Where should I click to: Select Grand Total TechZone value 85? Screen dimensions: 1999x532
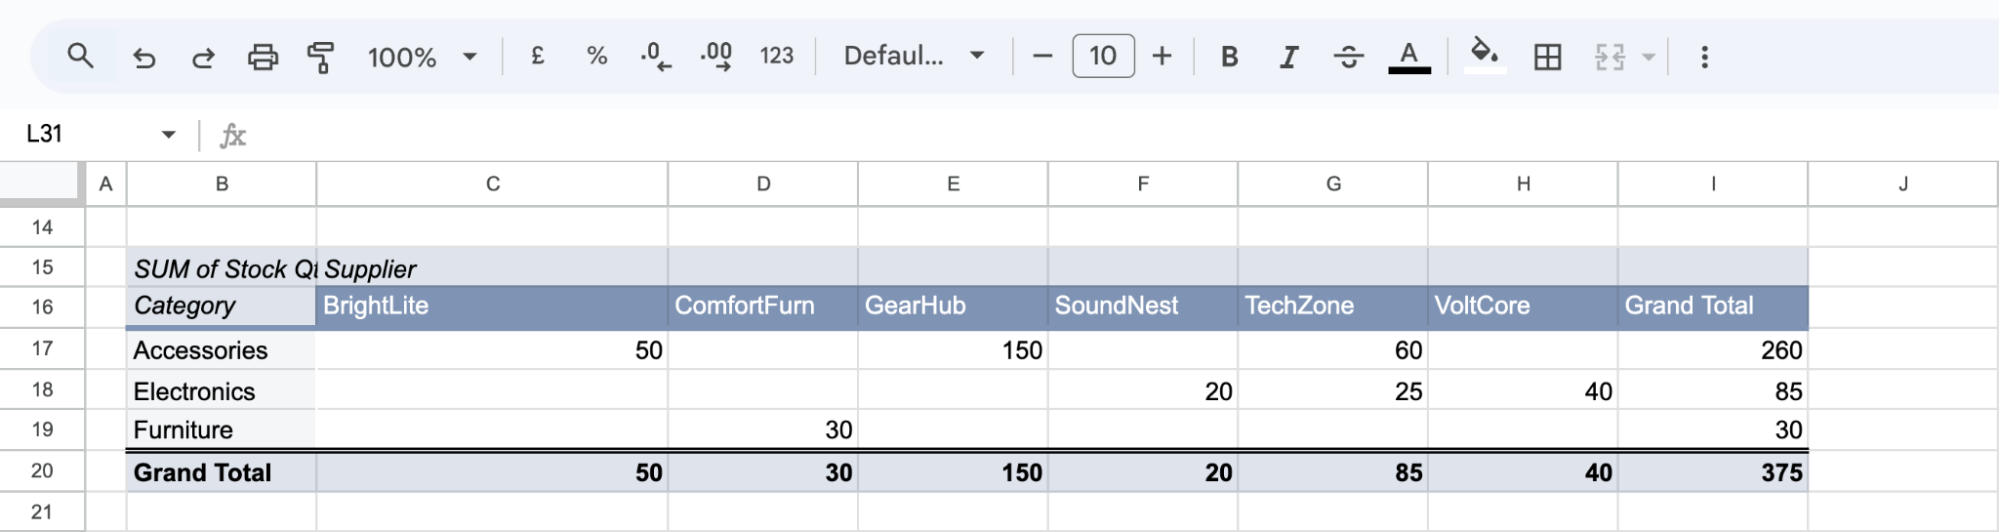point(1333,472)
